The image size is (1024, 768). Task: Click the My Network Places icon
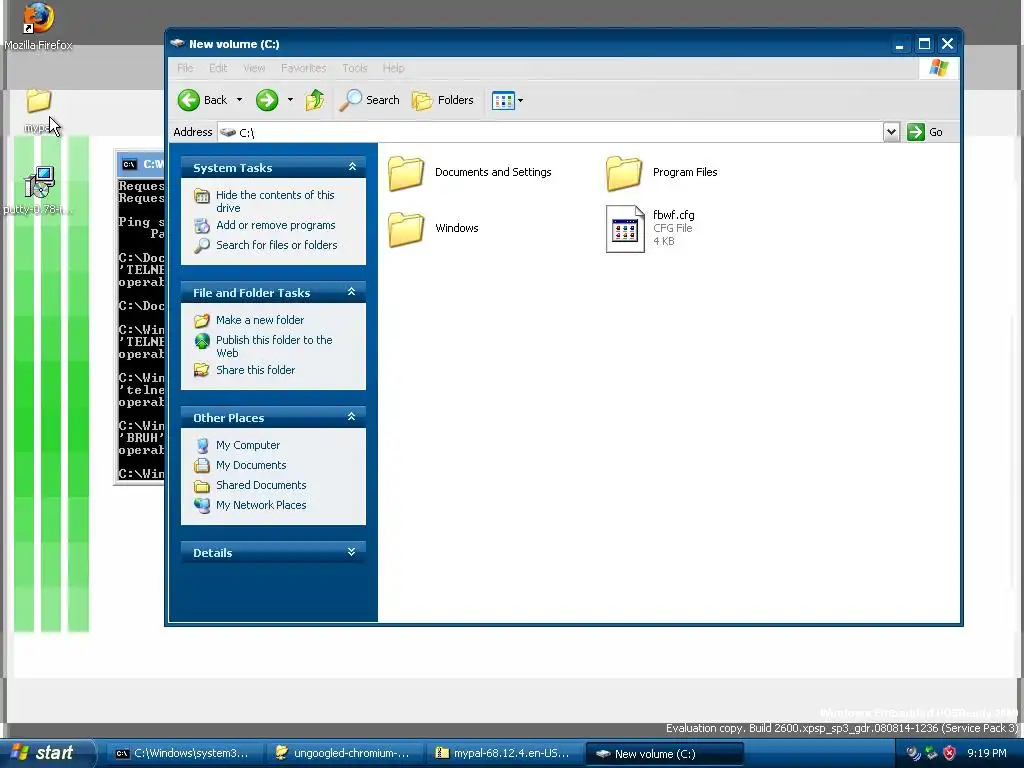(x=202, y=505)
